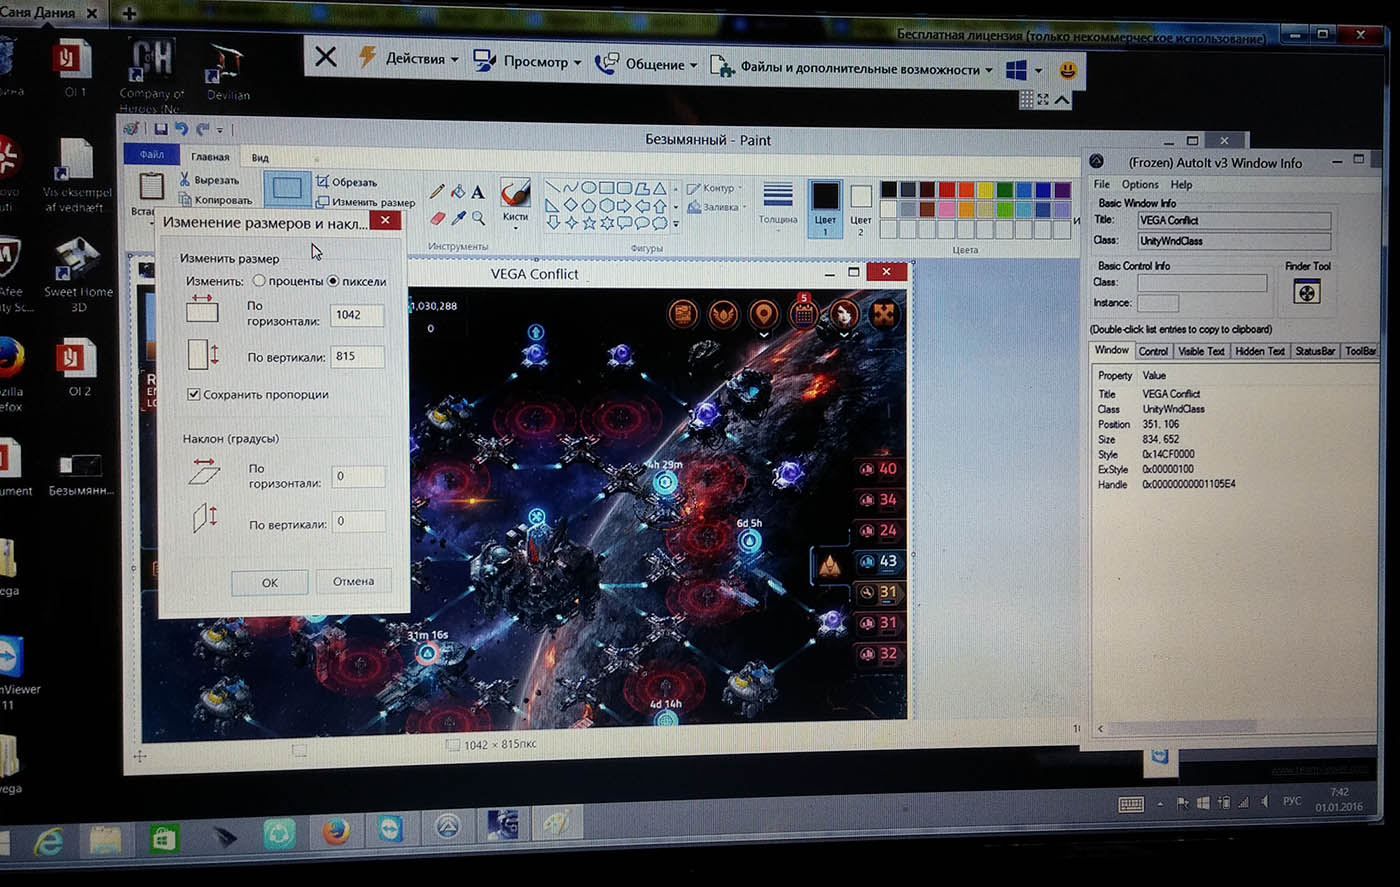Open TeamViewer Просмотр dropdown

tap(526, 61)
